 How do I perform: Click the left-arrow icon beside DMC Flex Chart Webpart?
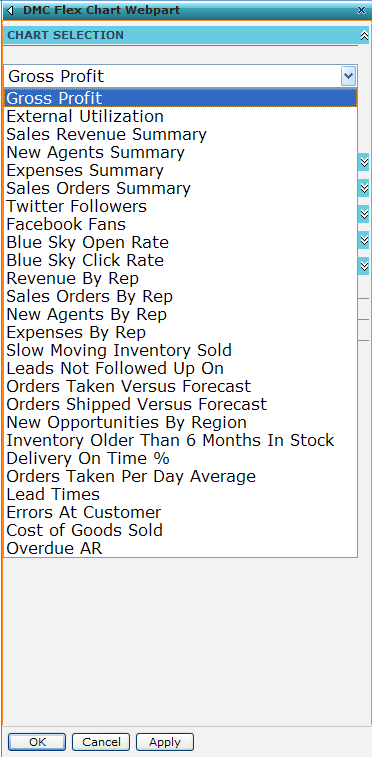coord(11,10)
